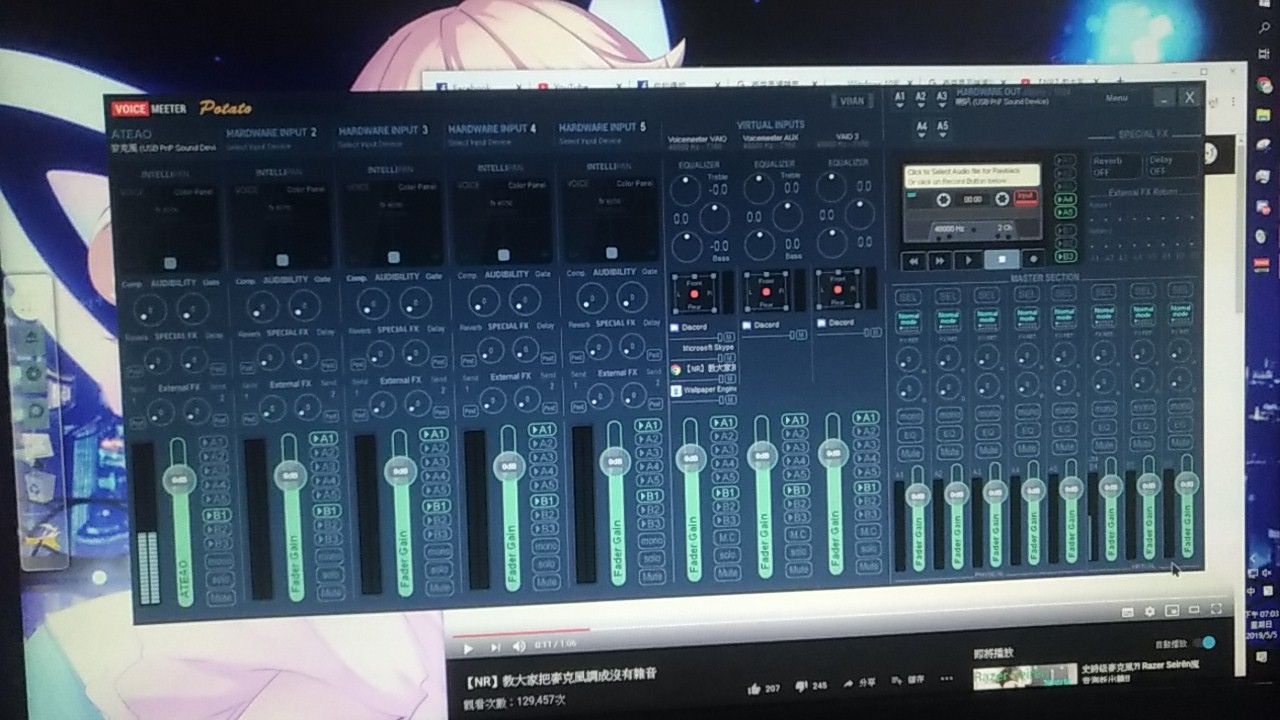Viewport: 1280px width, 720px height.
Task: Enter YouTube fullscreen mode
Action: tap(1217, 608)
